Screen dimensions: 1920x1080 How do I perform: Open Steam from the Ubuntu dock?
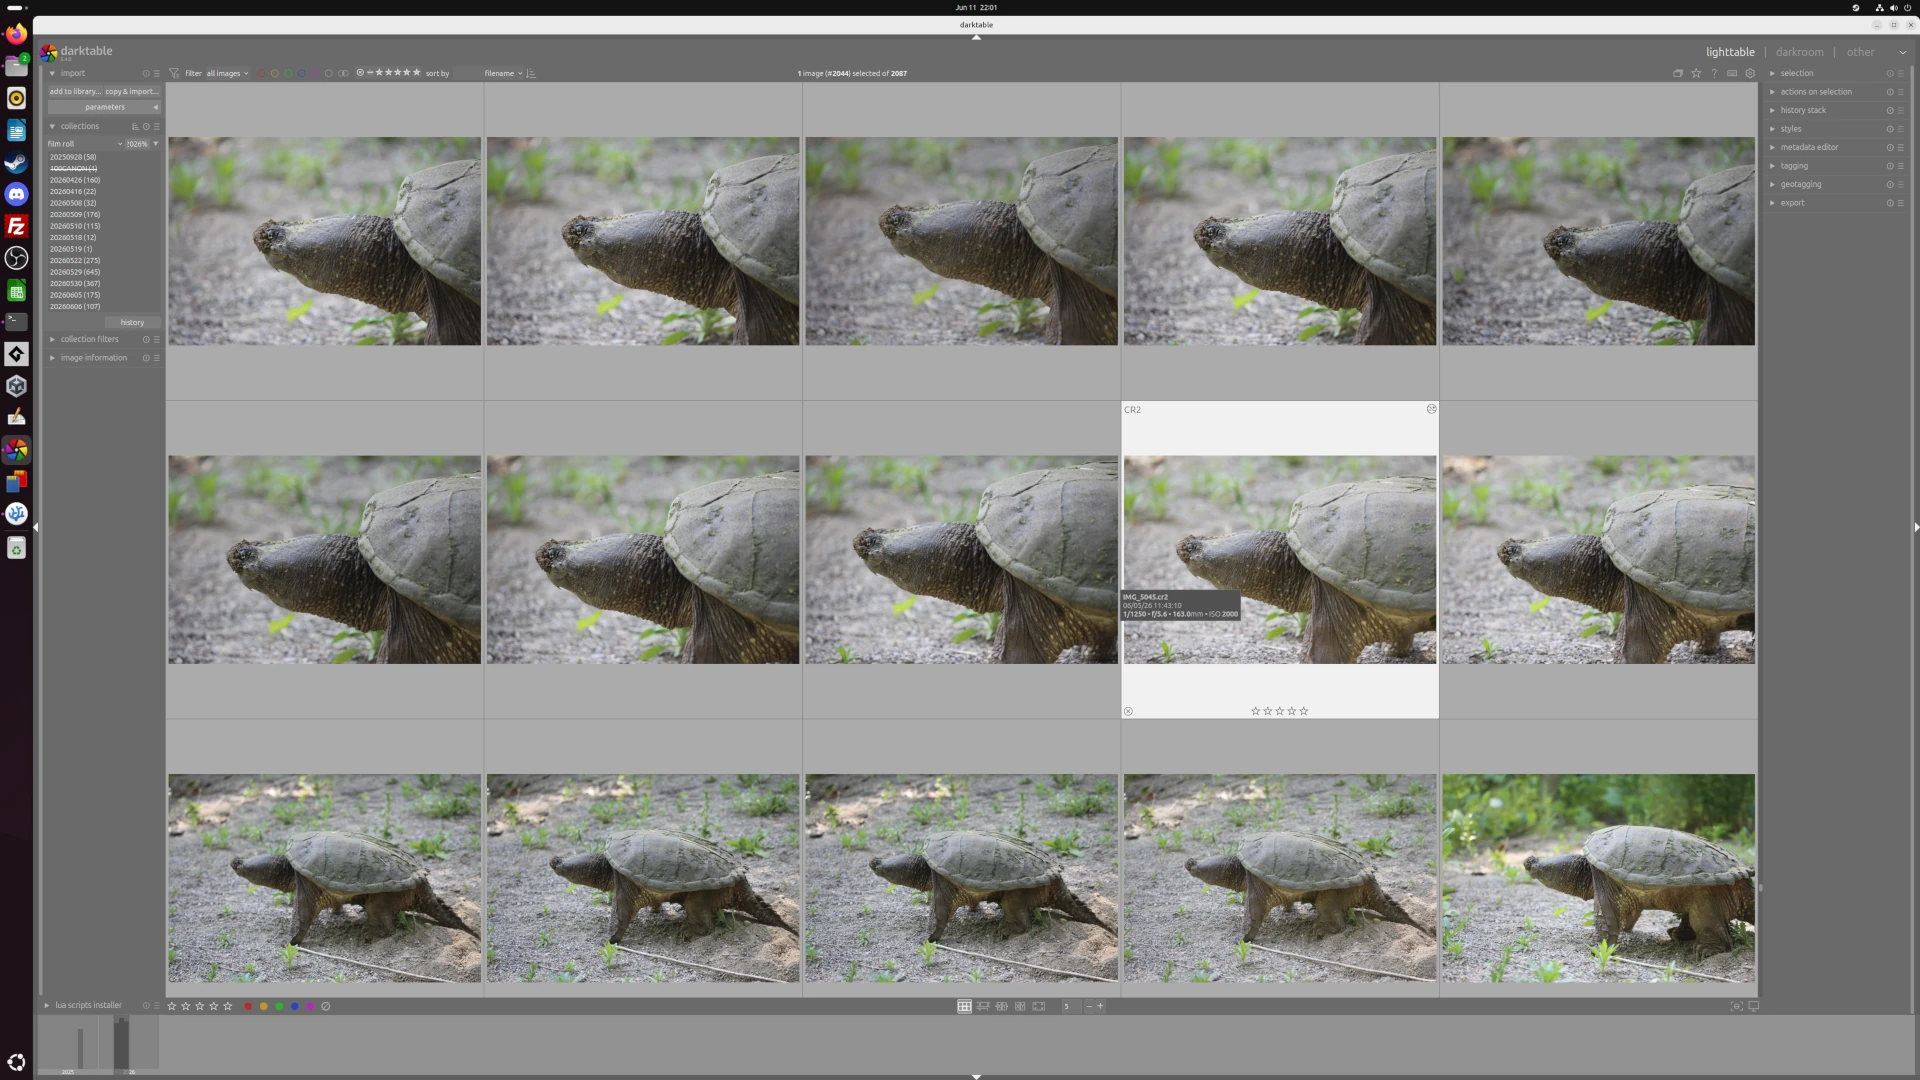tap(16, 162)
